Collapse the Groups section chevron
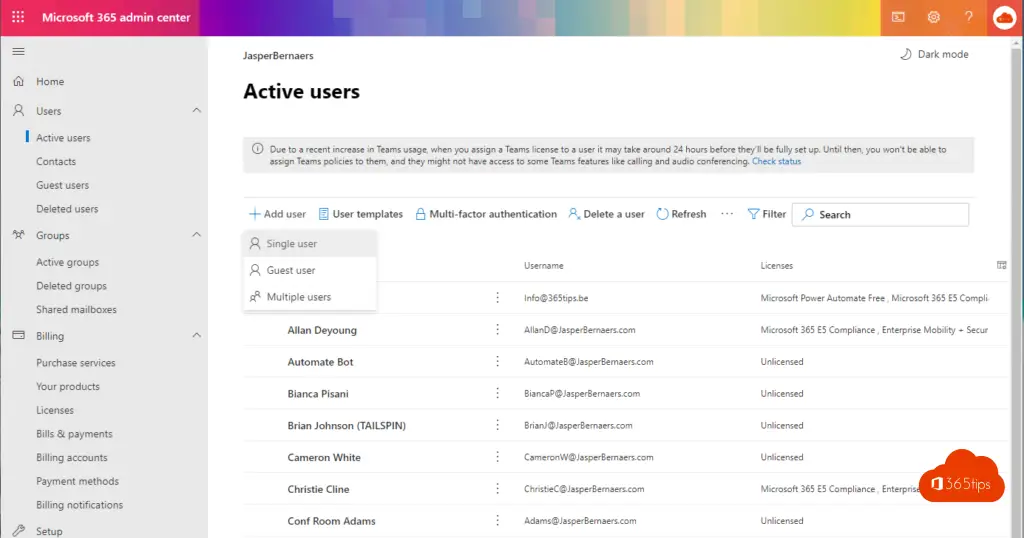The width and height of the screenshot is (1024, 538). click(x=197, y=234)
